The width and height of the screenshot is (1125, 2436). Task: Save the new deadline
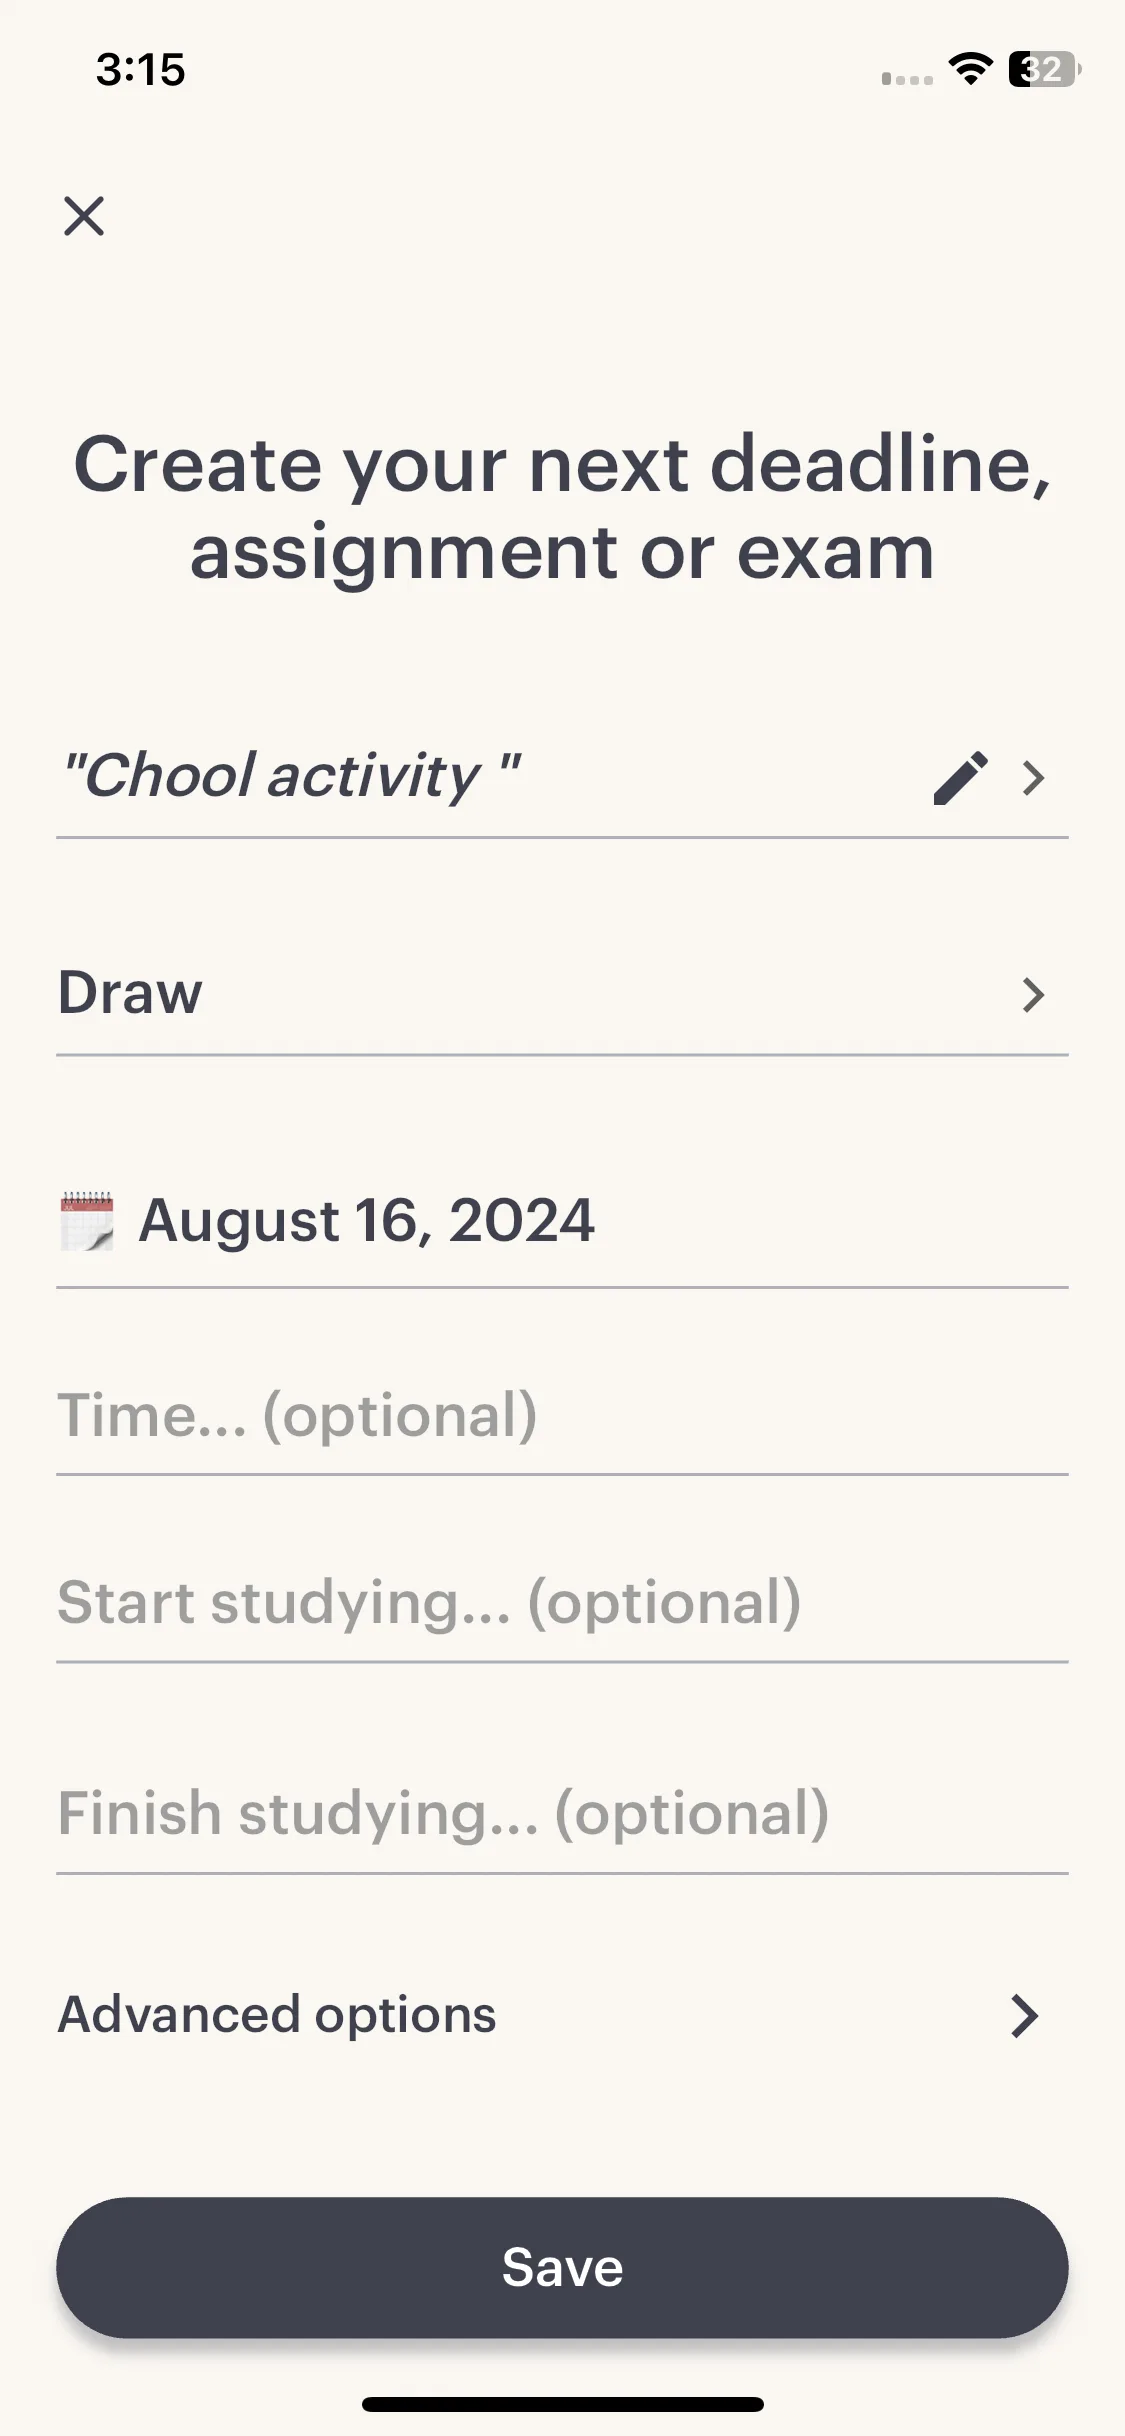(x=562, y=2267)
